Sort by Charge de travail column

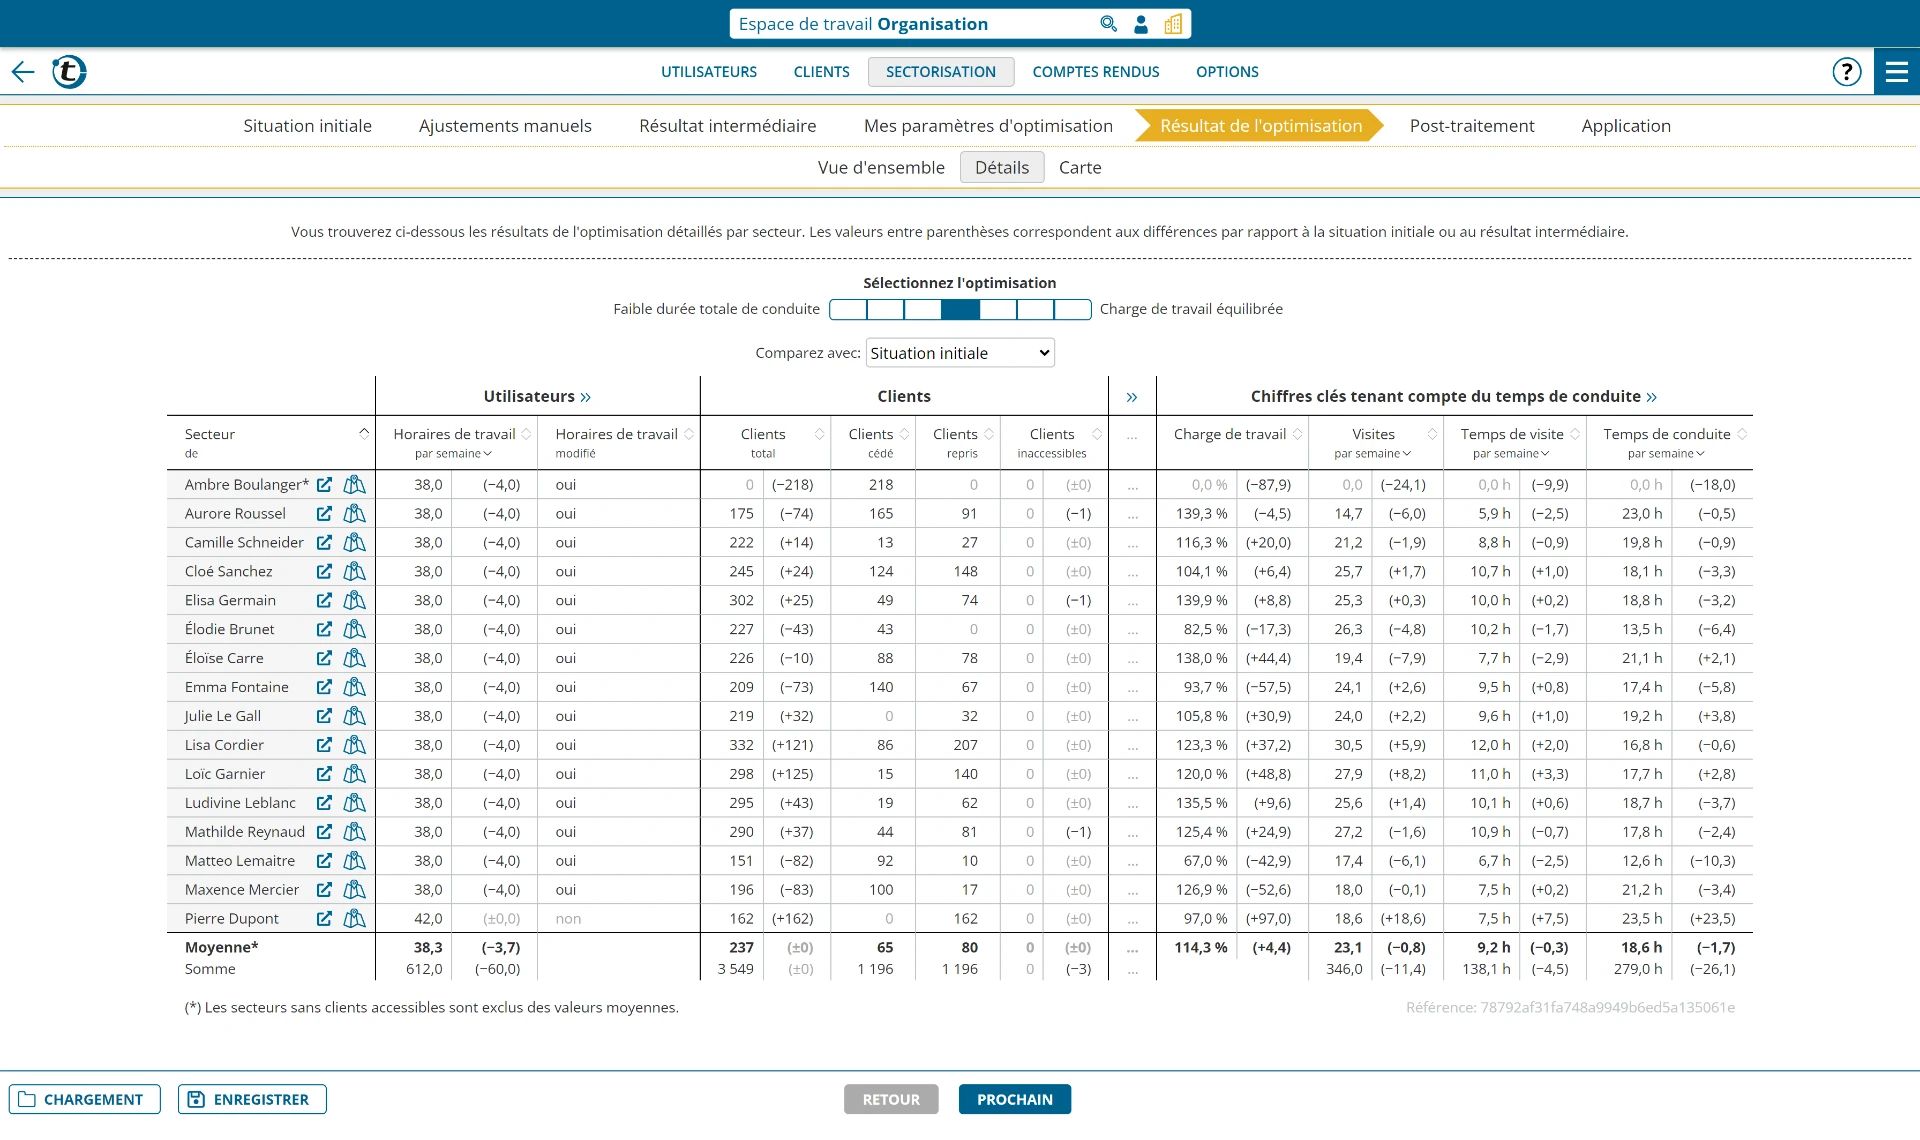pos(1297,434)
